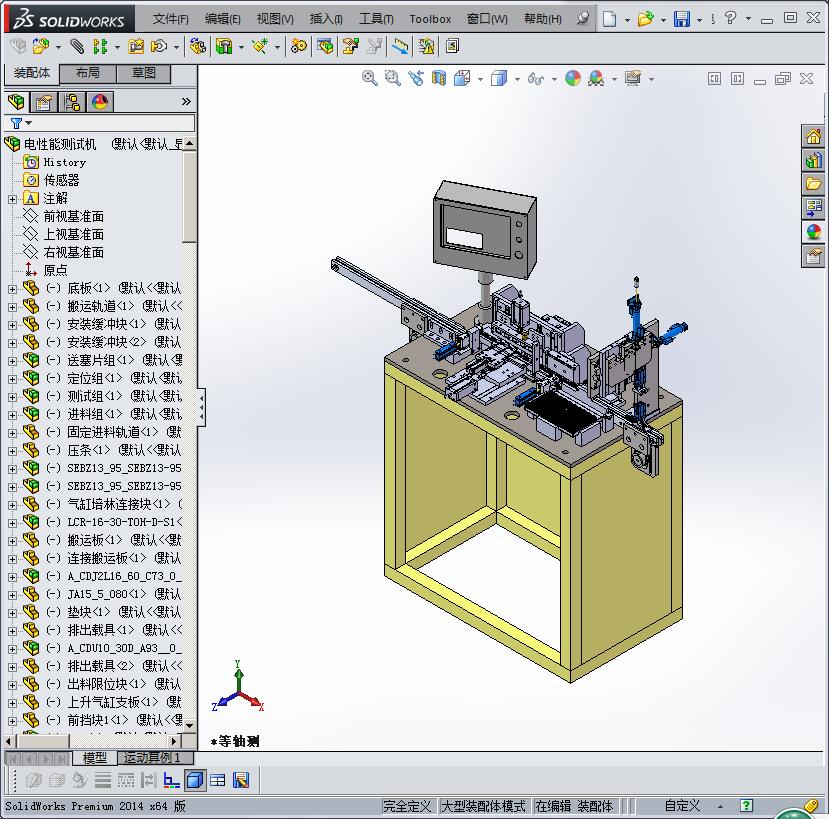Screen dimensions: 829x819
Task: Click the Save disk icon
Action: click(x=682, y=19)
